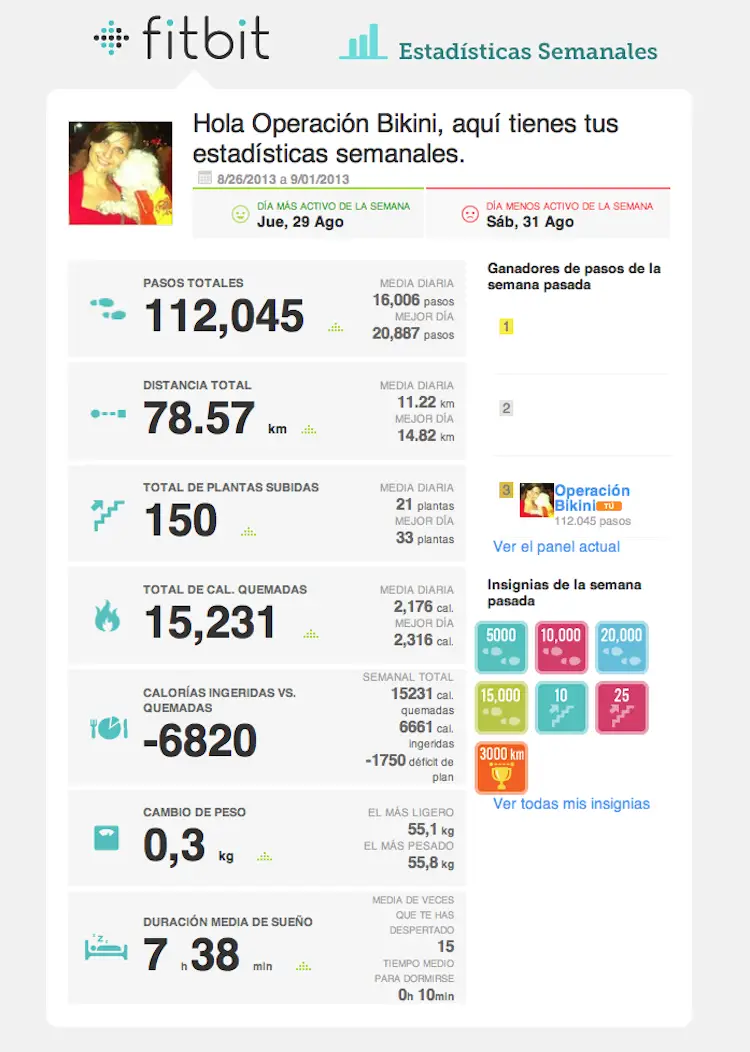This screenshot has width=750, height=1052.
Task: Click the staircase icon for plantas subidas
Action: tap(108, 515)
